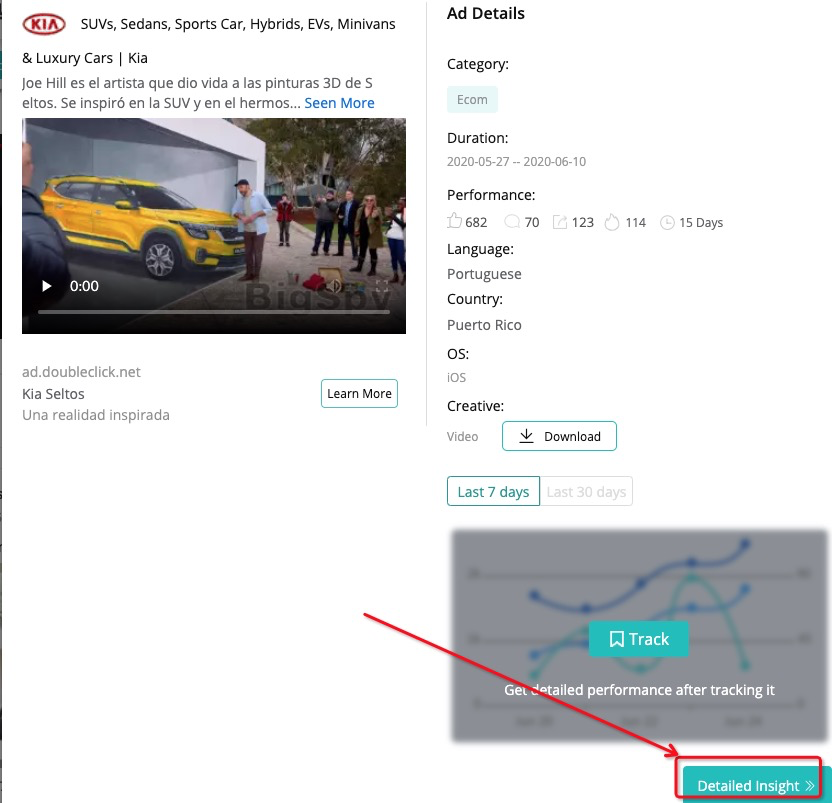Click the Learn More button
Image resolution: width=837 pixels, height=803 pixels.
(x=359, y=393)
